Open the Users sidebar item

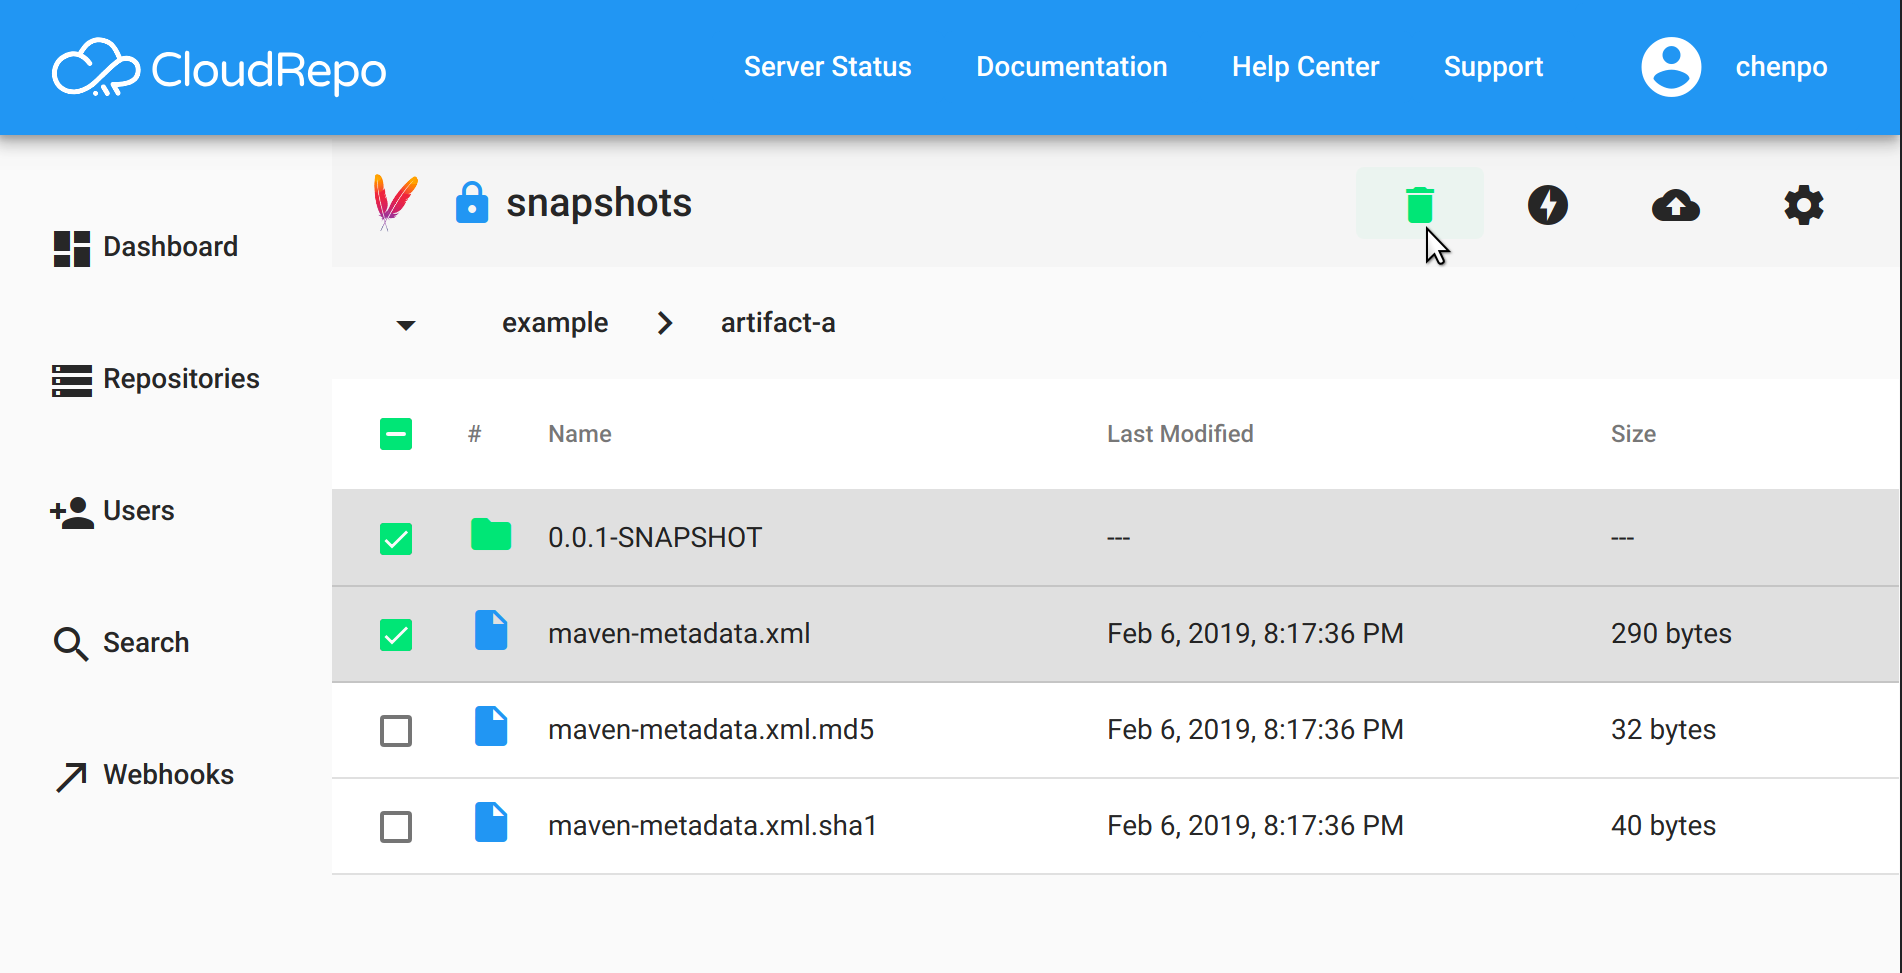[x=113, y=511]
